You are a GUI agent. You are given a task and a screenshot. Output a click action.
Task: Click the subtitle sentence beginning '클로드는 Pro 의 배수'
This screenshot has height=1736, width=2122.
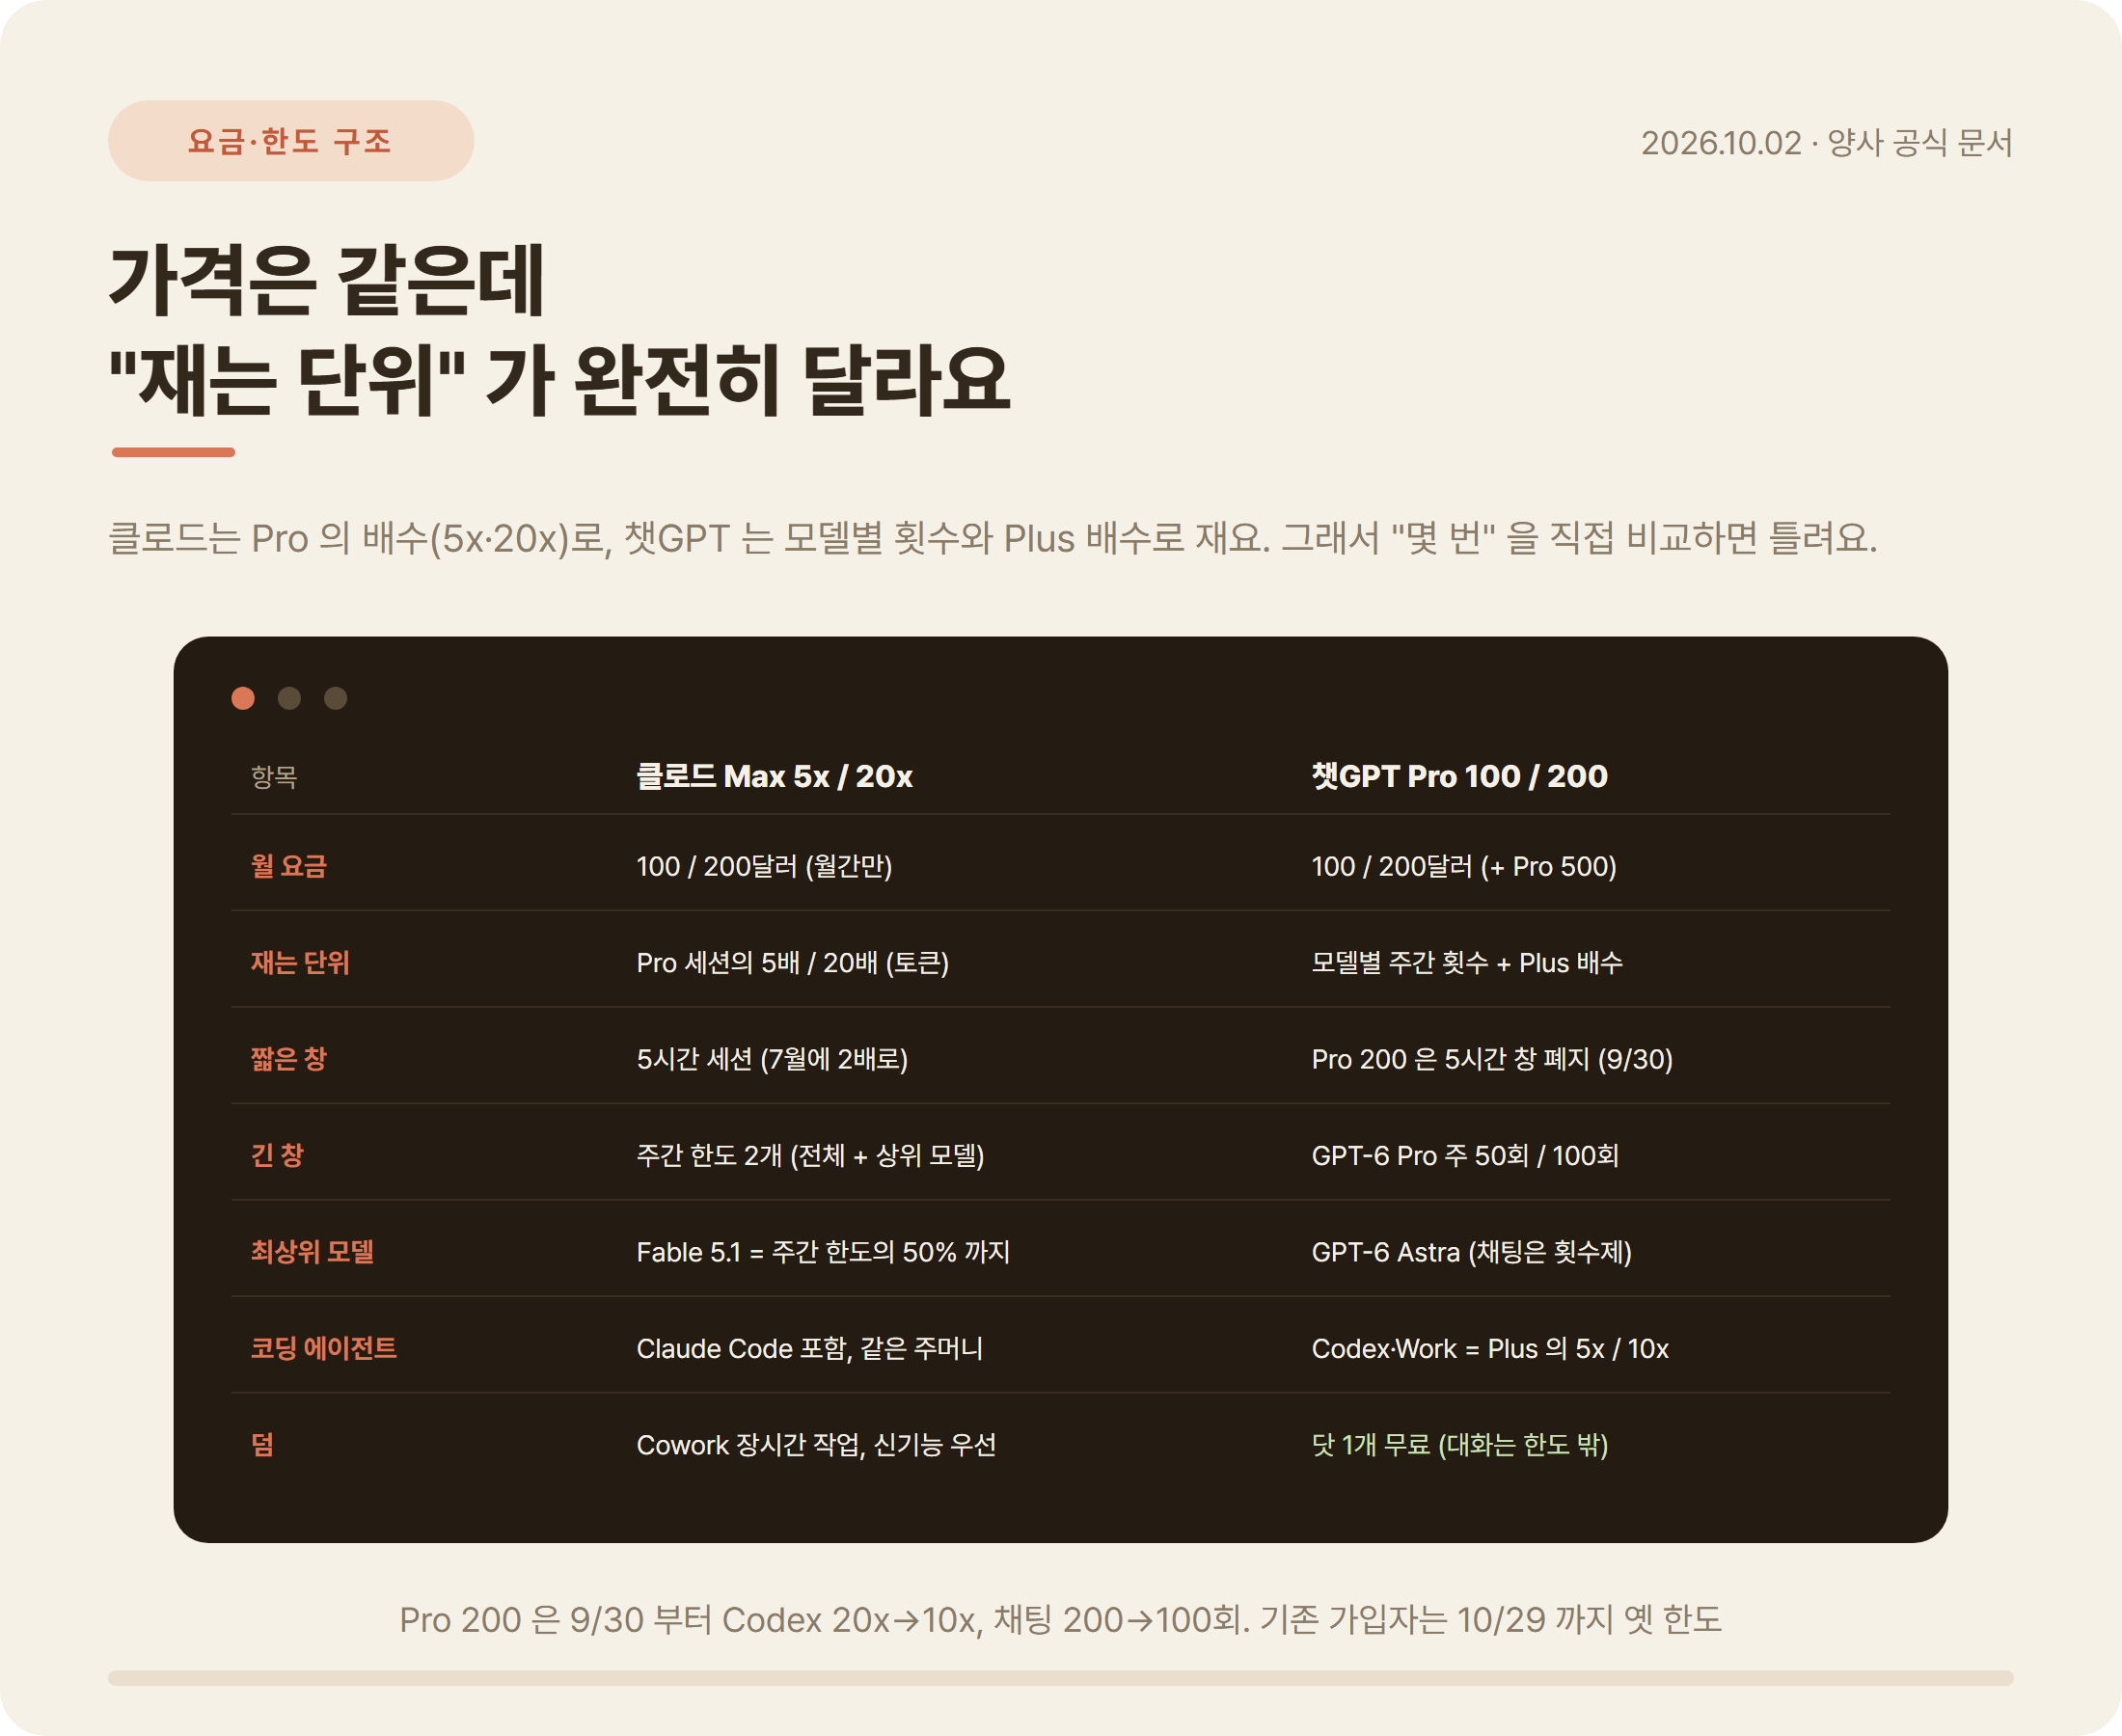[x=993, y=538]
